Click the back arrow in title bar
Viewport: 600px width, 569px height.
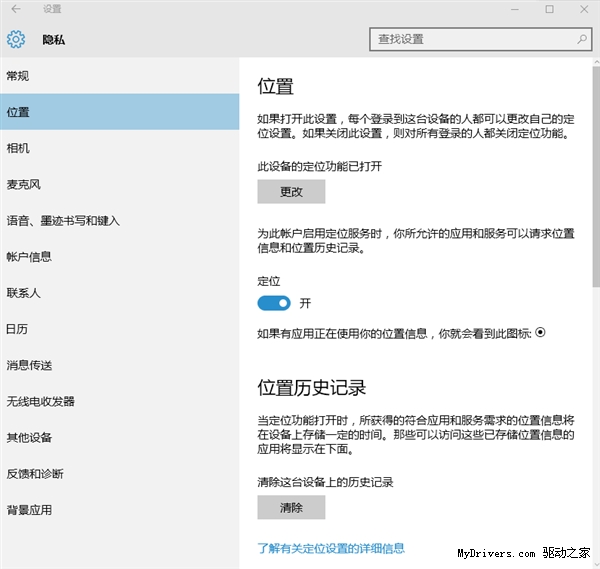pos(16,9)
